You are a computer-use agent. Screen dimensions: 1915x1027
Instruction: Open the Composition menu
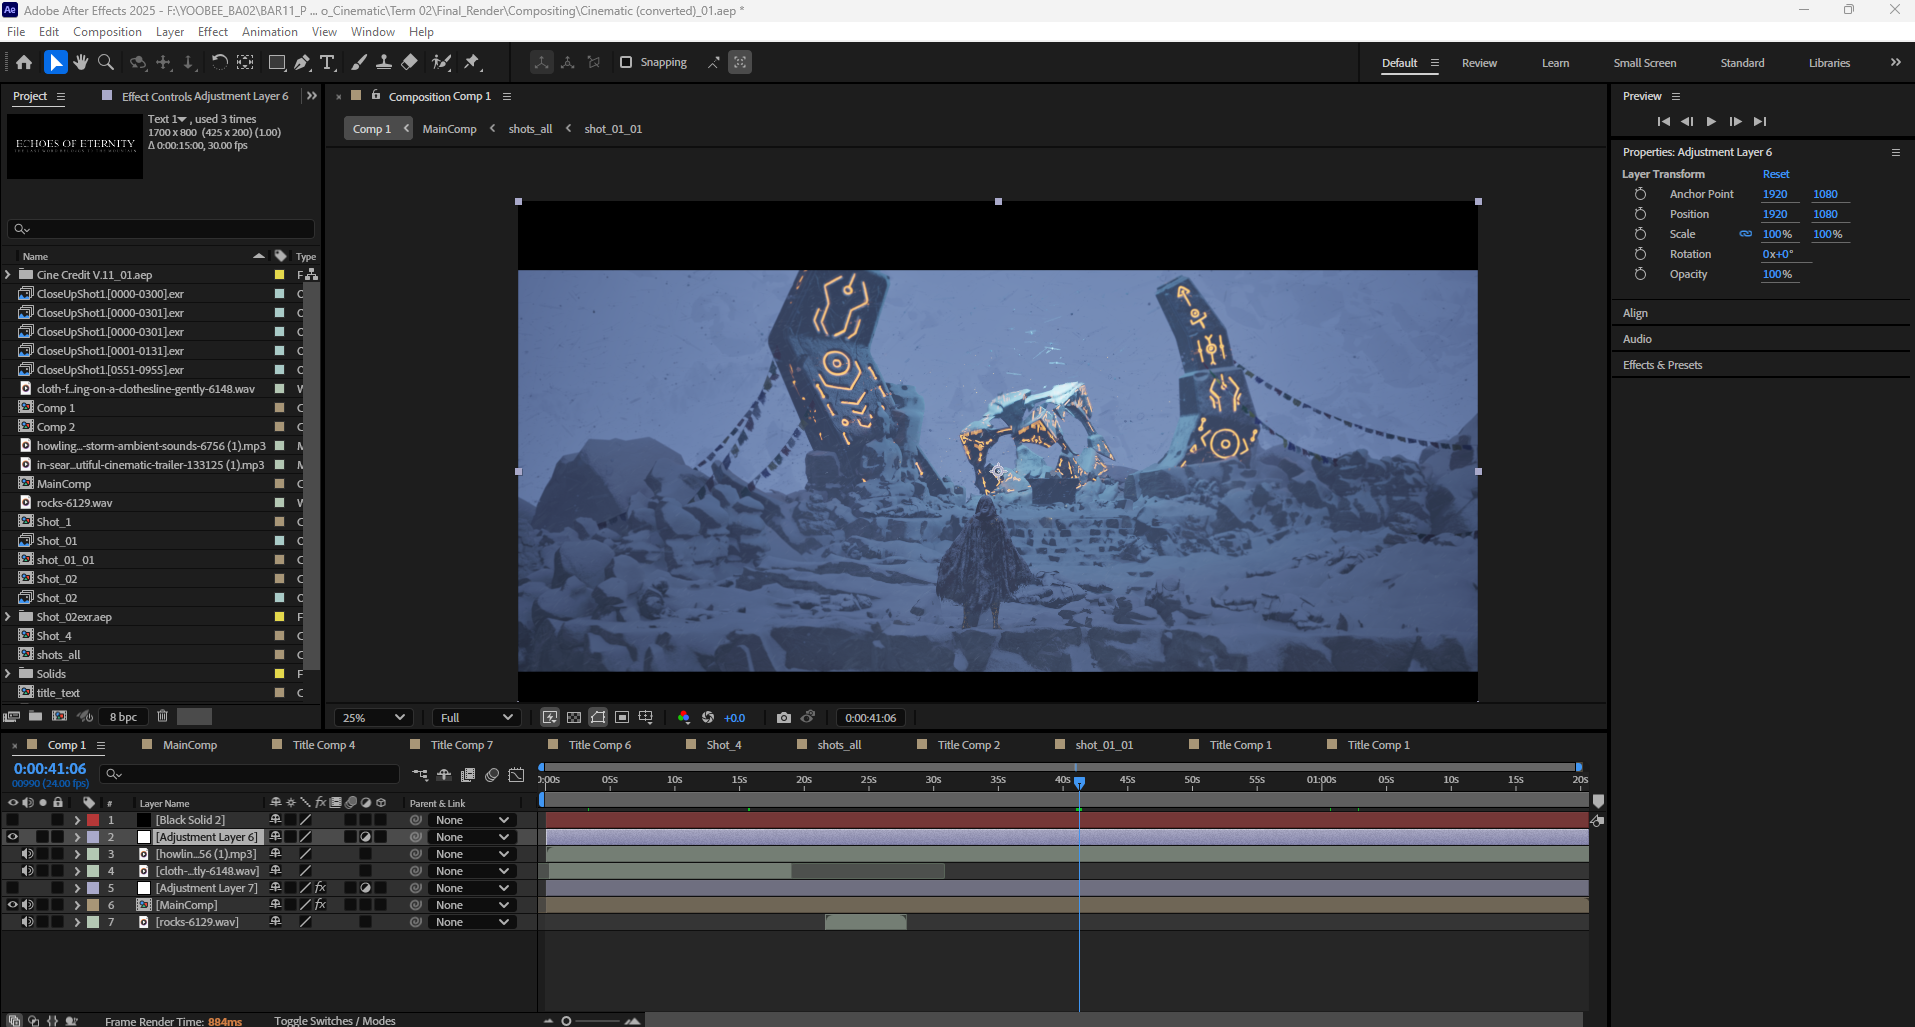point(107,32)
